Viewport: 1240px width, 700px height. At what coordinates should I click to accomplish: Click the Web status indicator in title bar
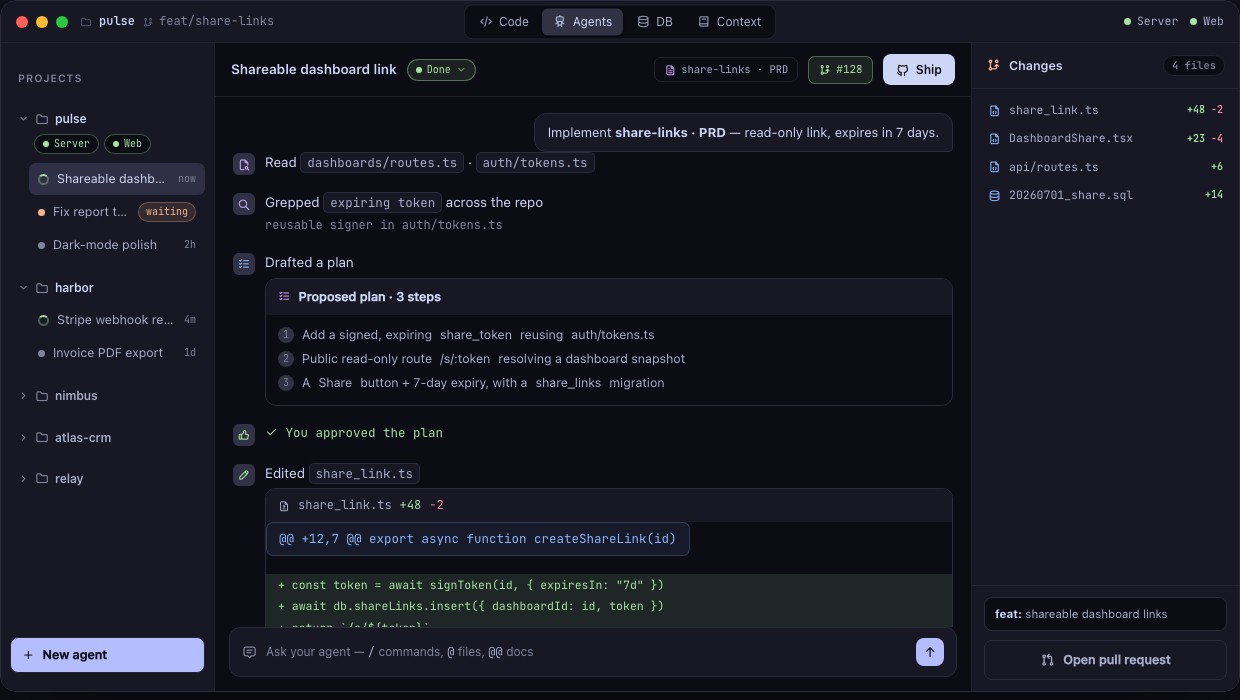point(1206,21)
